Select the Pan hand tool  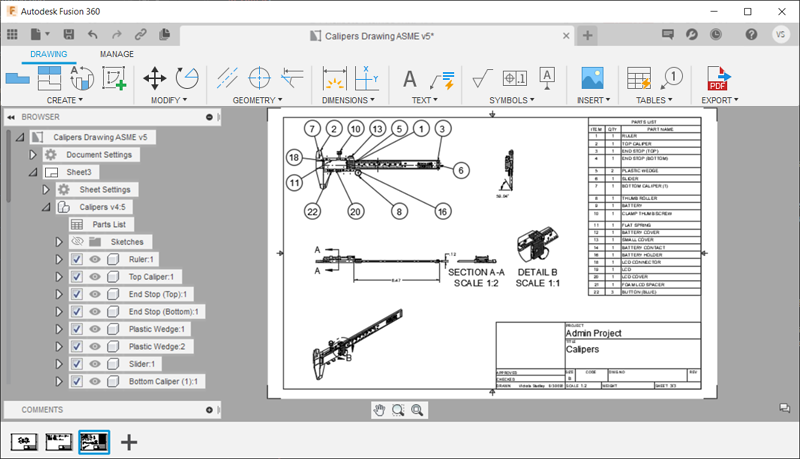[x=379, y=410]
